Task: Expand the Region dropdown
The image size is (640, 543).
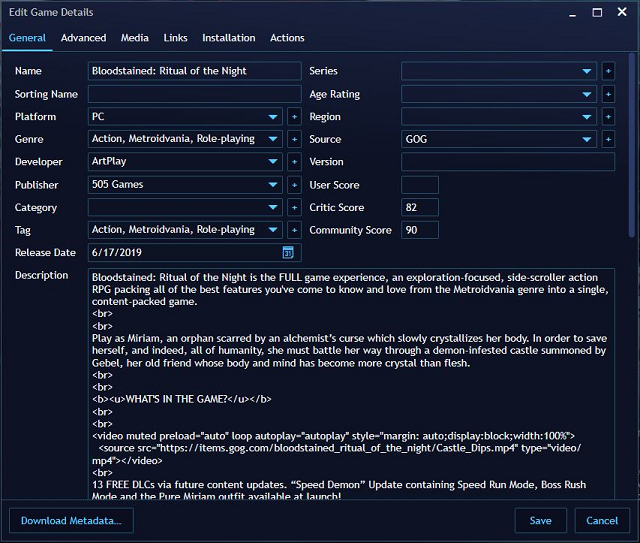Action: [587, 117]
